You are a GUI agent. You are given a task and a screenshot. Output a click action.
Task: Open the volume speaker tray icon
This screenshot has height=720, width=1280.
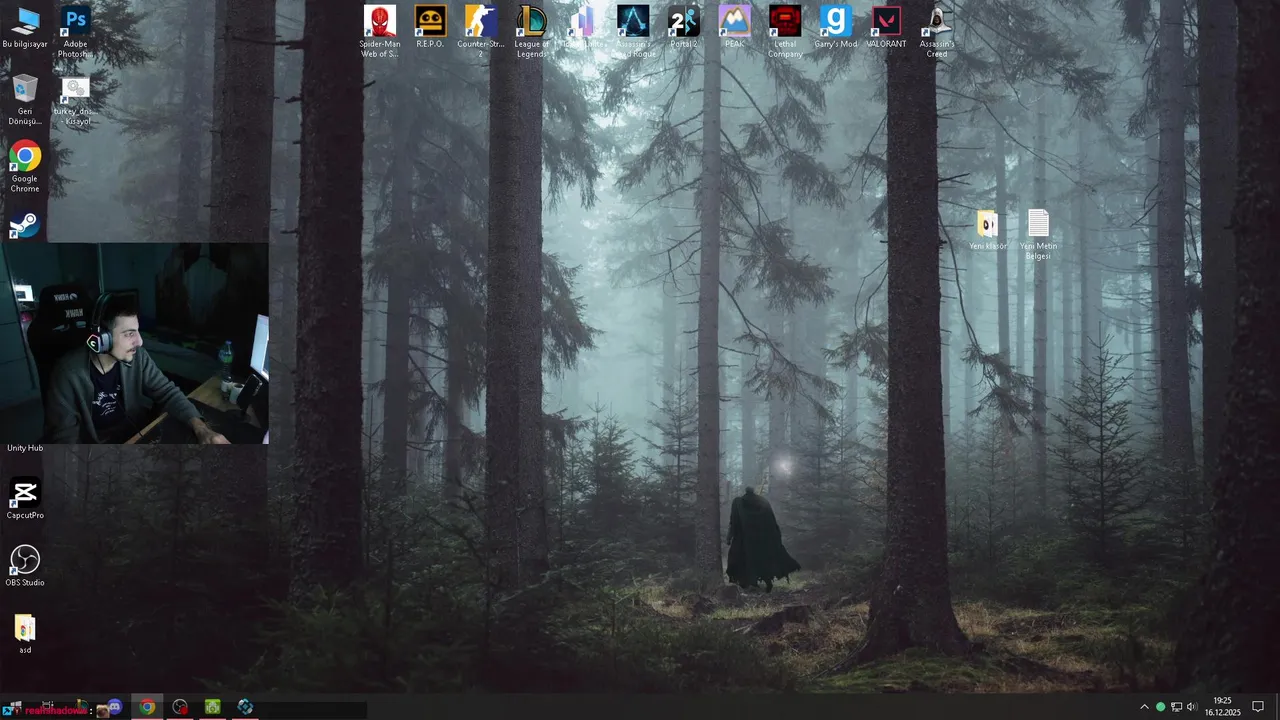coord(1192,707)
